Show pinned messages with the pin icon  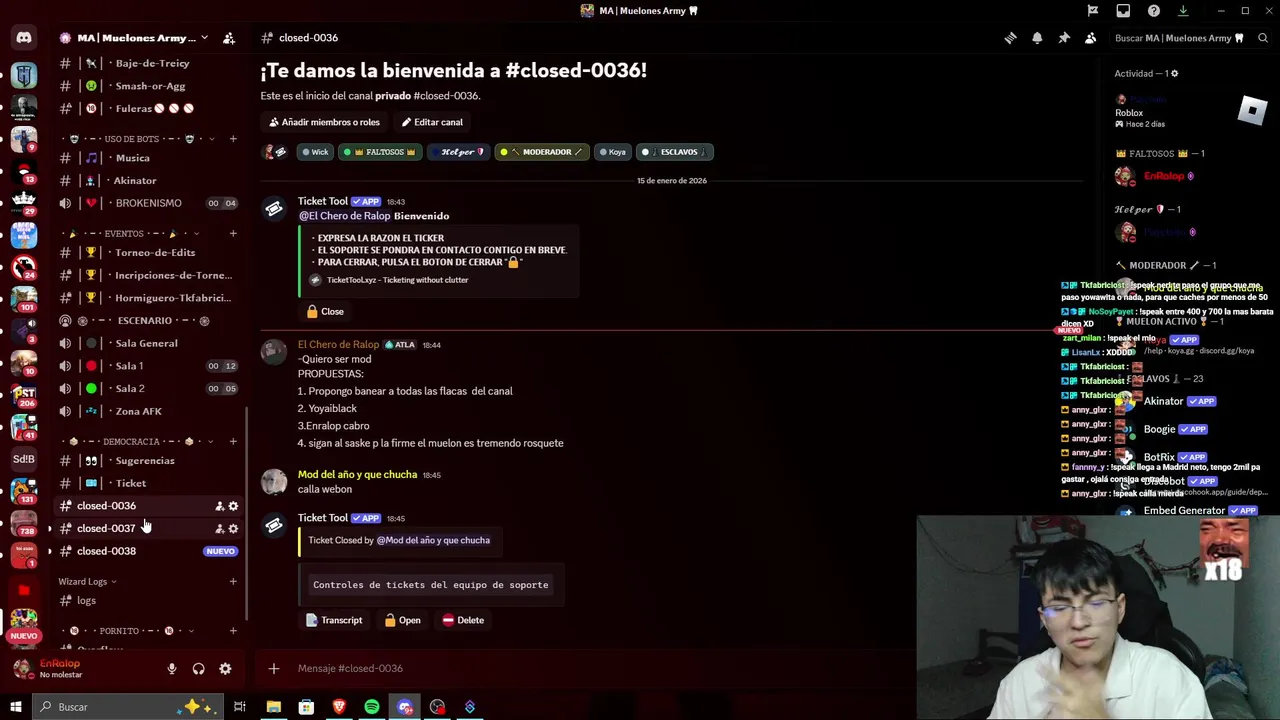point(1064,38)
